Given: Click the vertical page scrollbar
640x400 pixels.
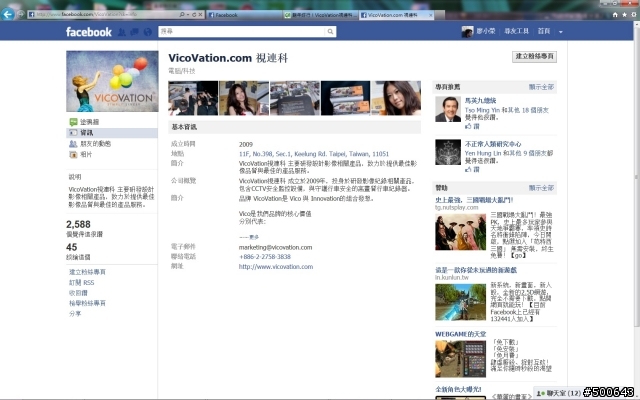Looking at the screenshot, I should point(636,176).
